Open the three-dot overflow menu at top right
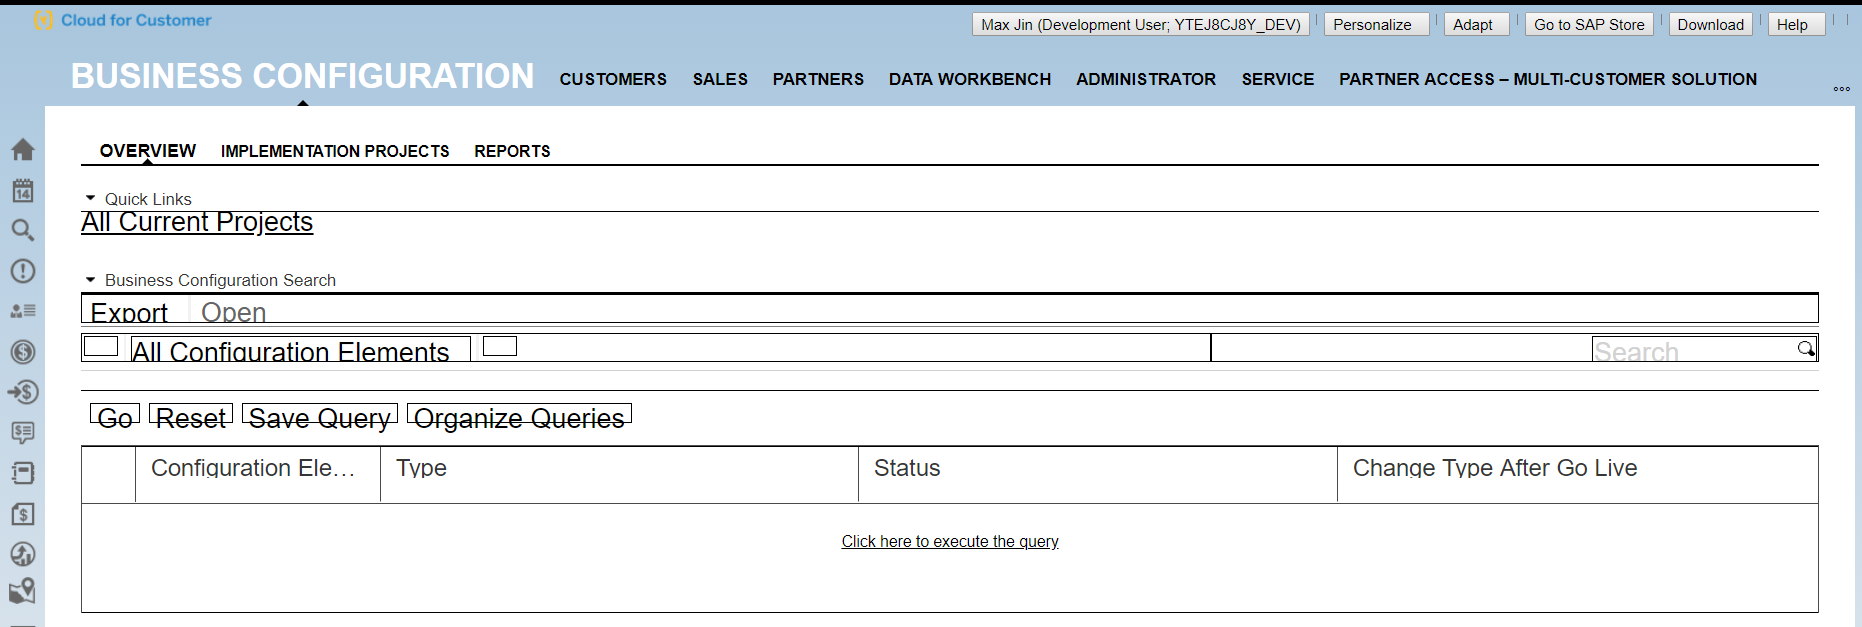Screen dimensions: 1862x627 point(1841,89)
